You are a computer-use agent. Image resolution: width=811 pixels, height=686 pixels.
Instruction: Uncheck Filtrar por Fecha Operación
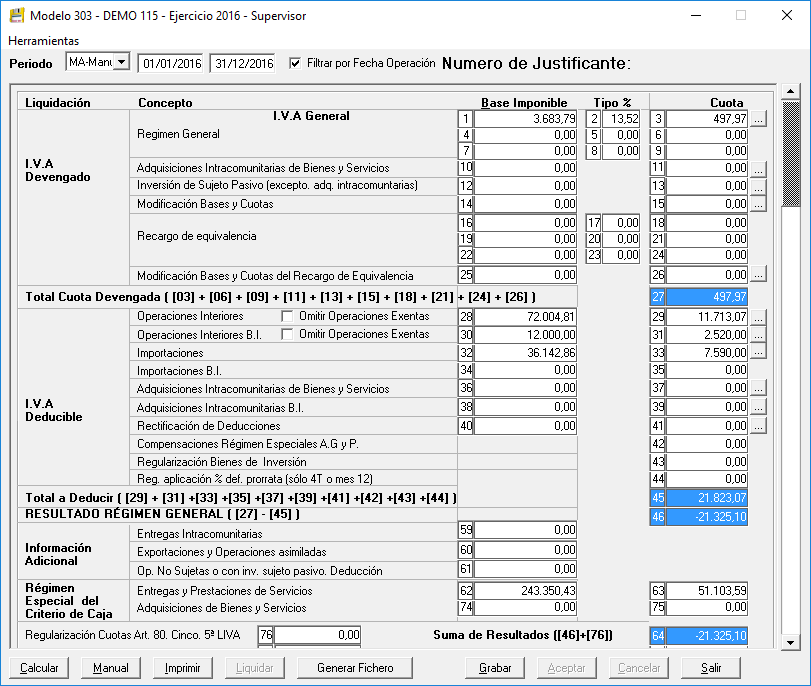(x=295, y=63)
